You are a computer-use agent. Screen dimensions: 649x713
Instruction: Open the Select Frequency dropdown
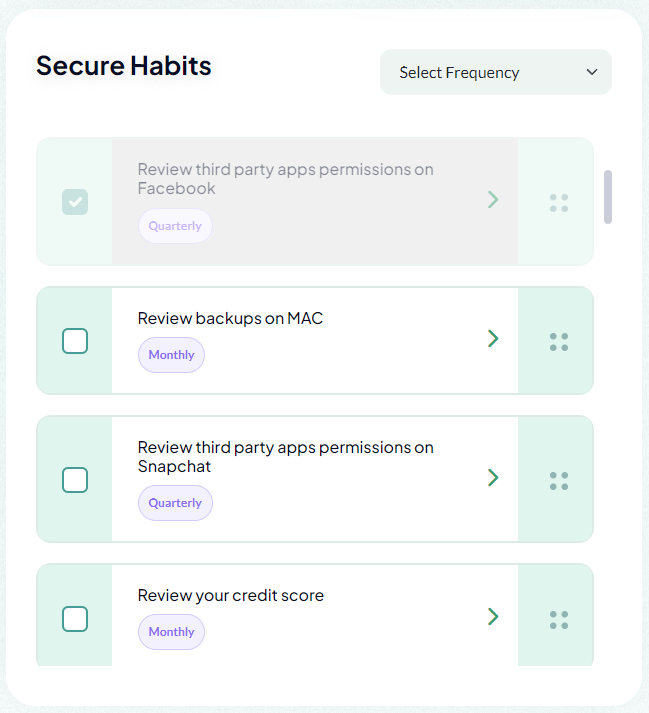click(496, 72)
